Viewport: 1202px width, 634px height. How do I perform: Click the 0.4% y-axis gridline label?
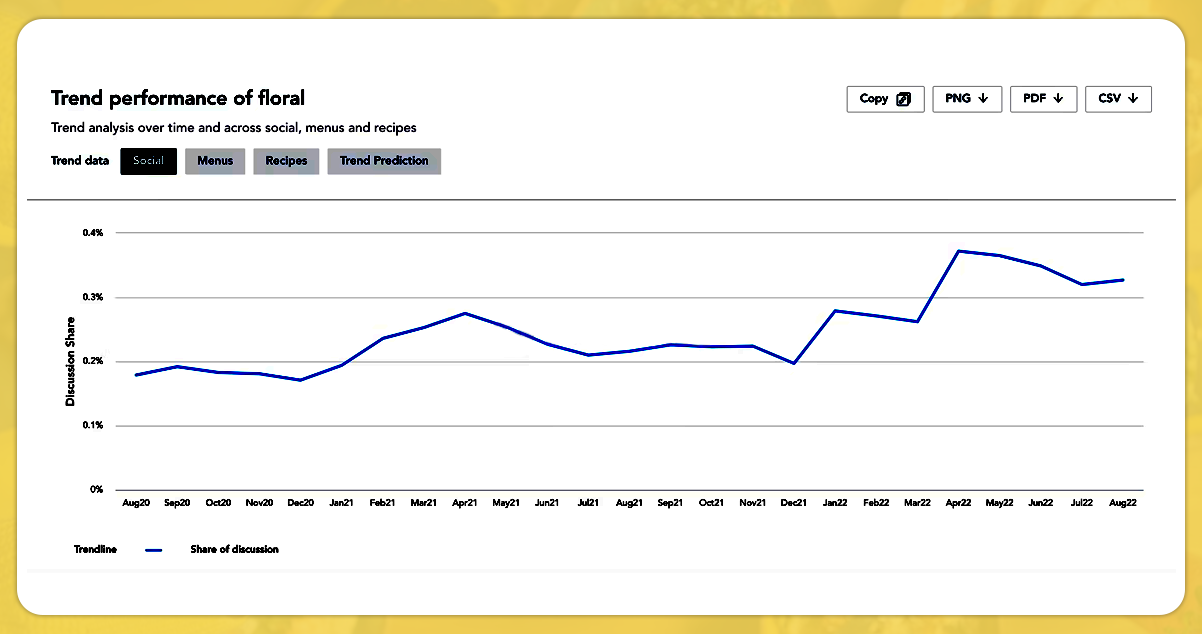[x=93, y=233]
